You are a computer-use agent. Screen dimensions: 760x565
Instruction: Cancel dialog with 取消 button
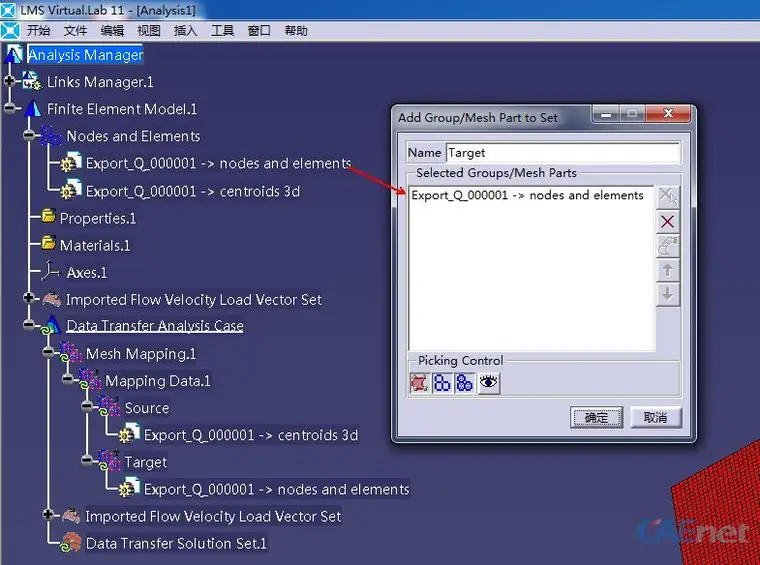click(x=655, y=417)
